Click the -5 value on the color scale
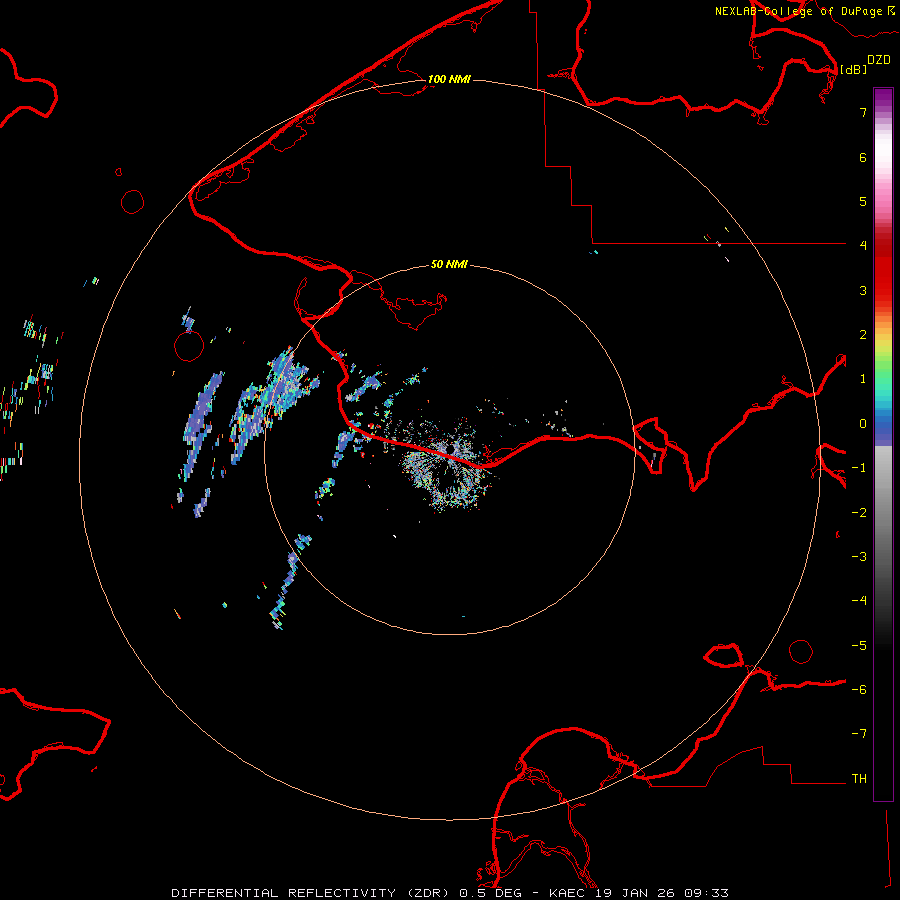The image size is (900, 900). point(859,646)
